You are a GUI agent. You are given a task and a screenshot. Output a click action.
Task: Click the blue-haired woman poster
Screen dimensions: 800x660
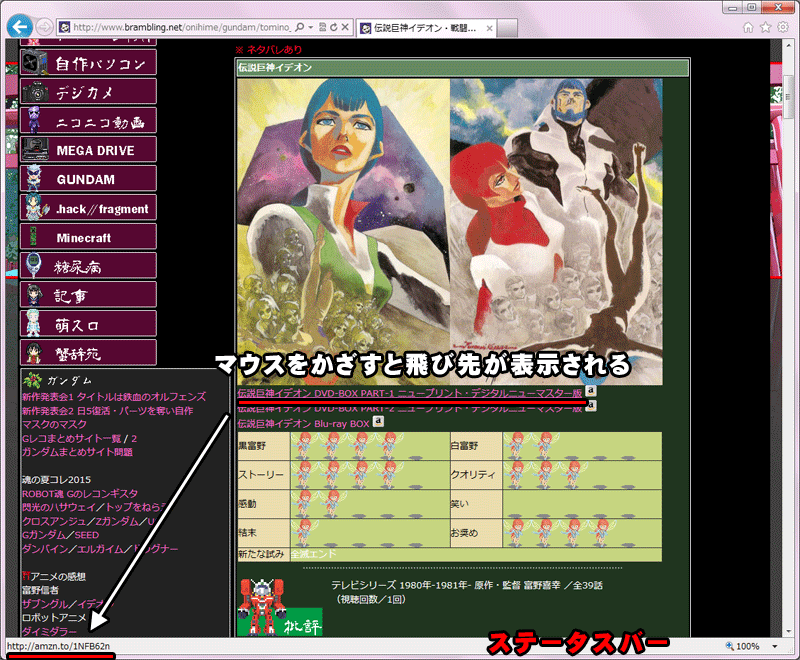tap(343, 231)
